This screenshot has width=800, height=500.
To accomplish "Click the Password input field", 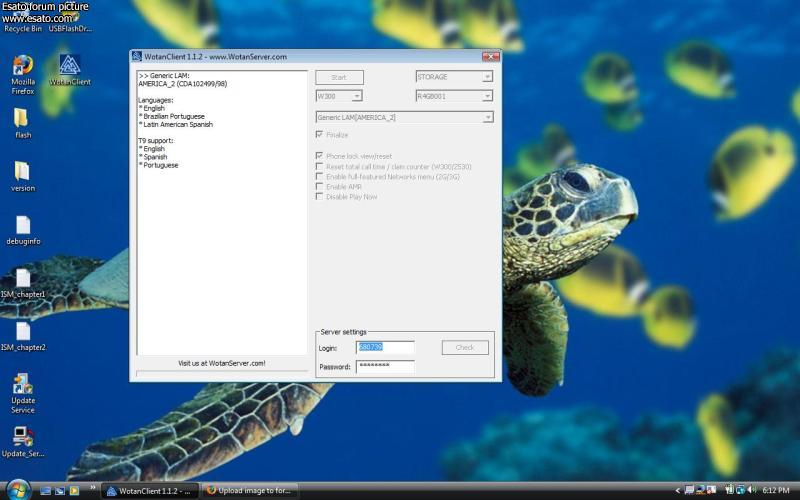I will coord(385,366).
